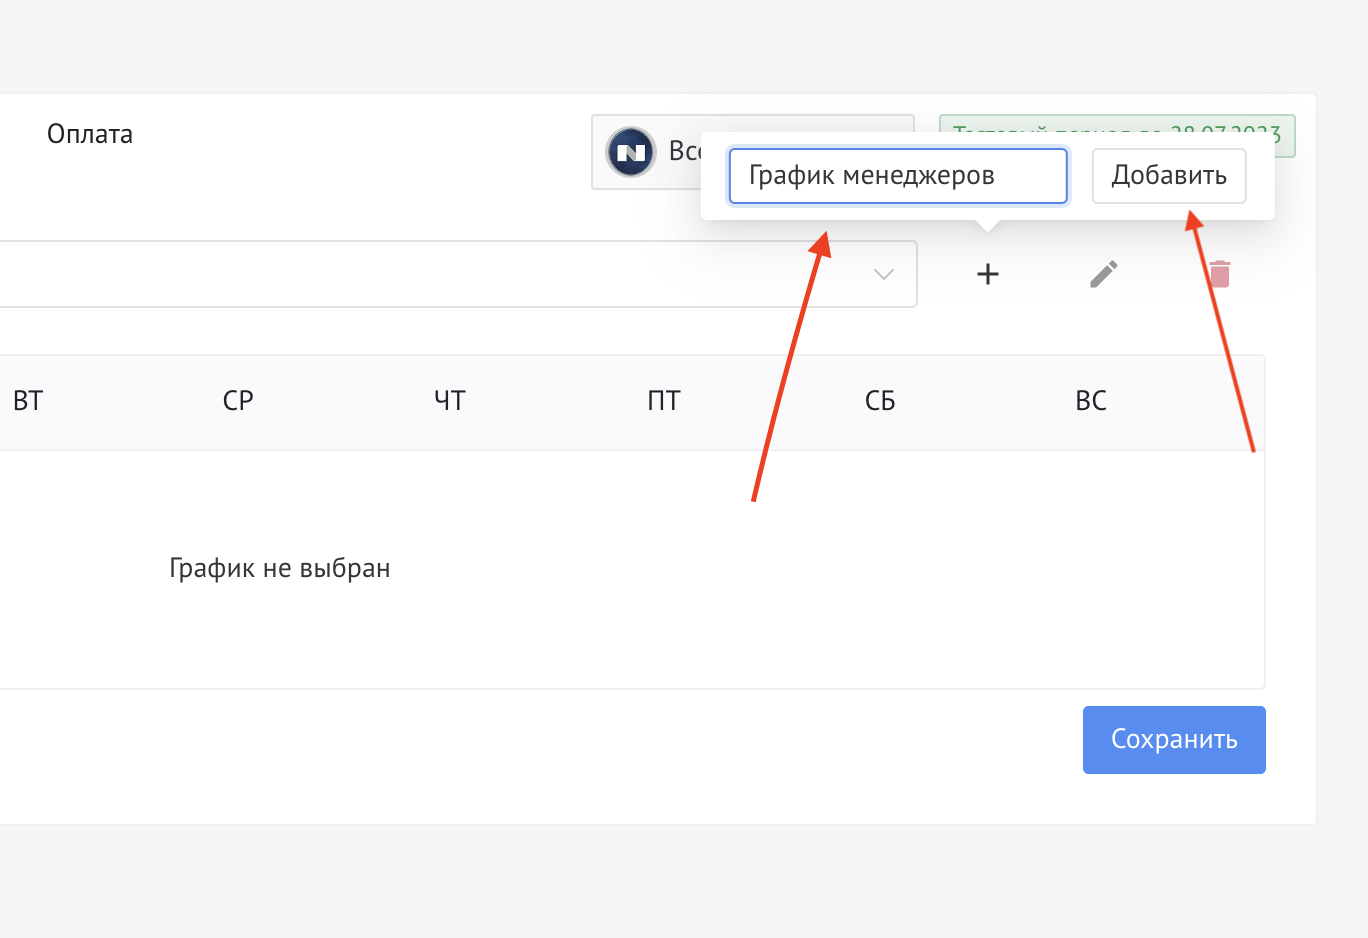Click the 'СБ' column header

pos(880,401)
